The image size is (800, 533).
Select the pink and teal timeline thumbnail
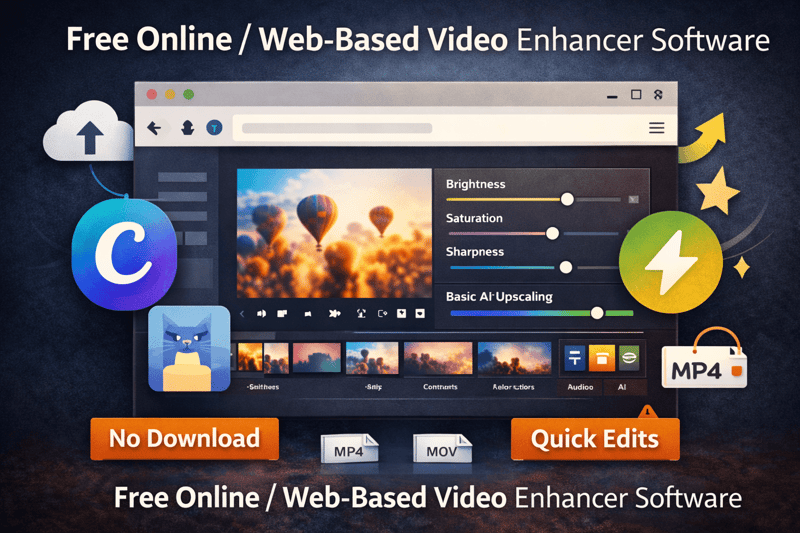(316, 357)
